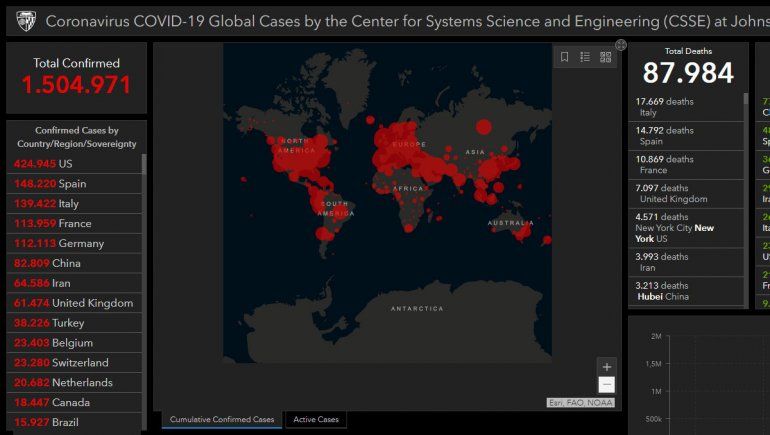Open the map bookmarks icon

pos(564,57)
